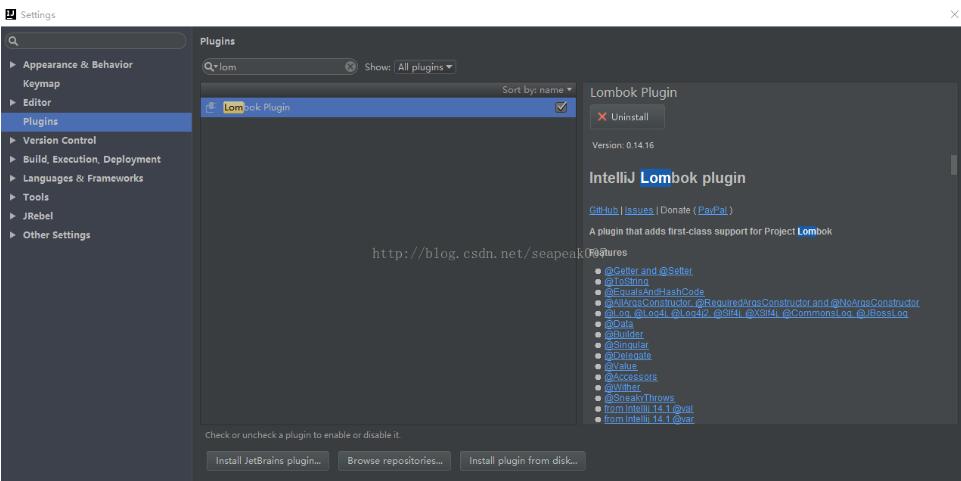The height and width of the screenshot is (481, 961).
Task: Click the IntelliJ logo in the title bar
Action: coord(10,14)
